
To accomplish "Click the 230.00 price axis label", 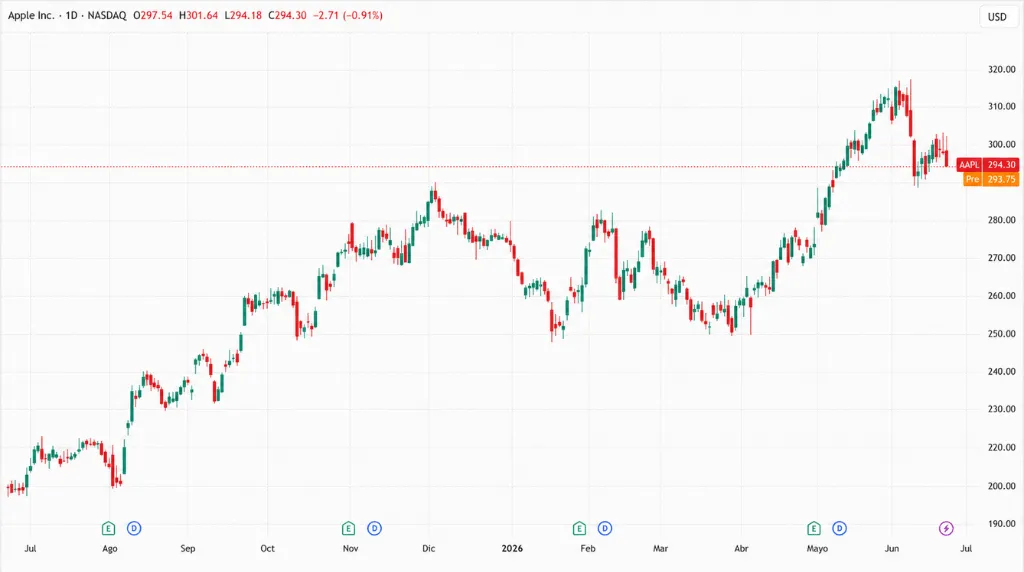I will click(x=1001, y=409).
